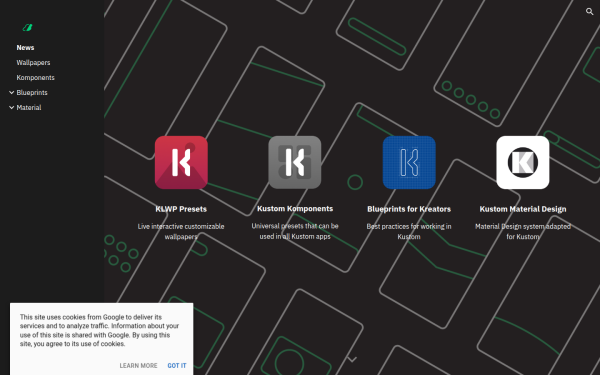Open the Wallpapers page in sidebar
The image size is (600, 375).
pyautogui.click(x=33, y=62)
